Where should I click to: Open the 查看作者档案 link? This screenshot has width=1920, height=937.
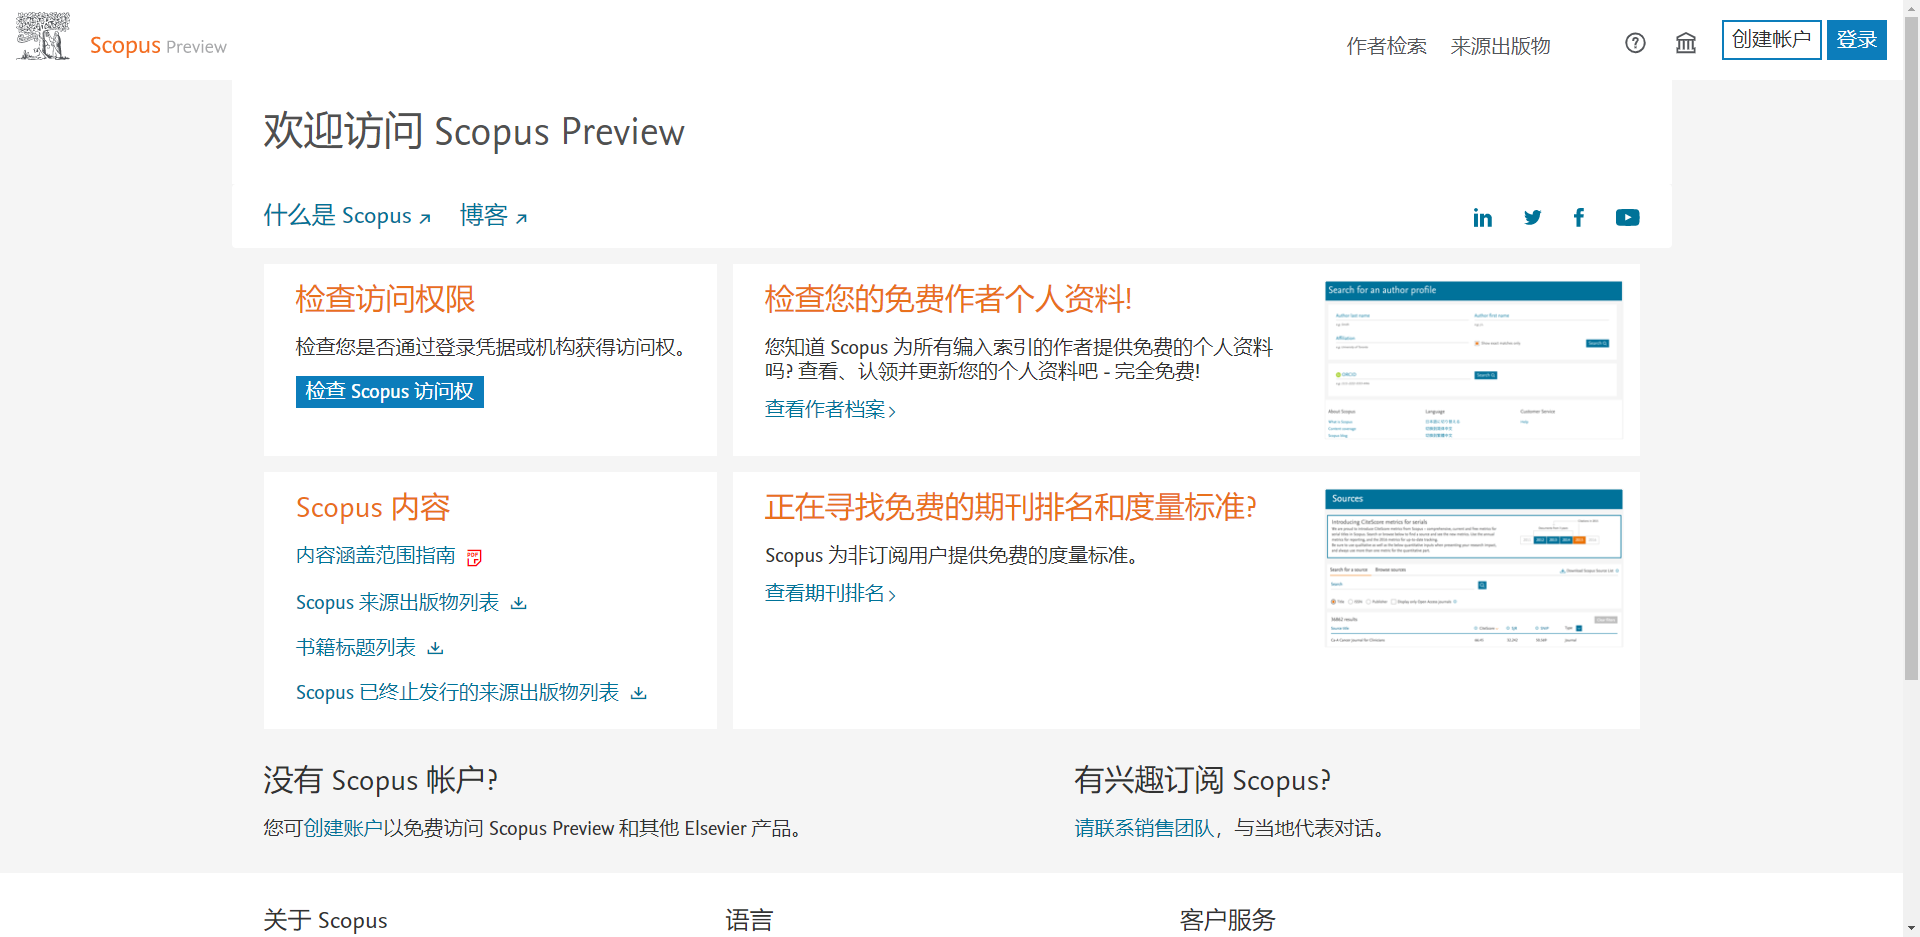click(x=830, y=410)
